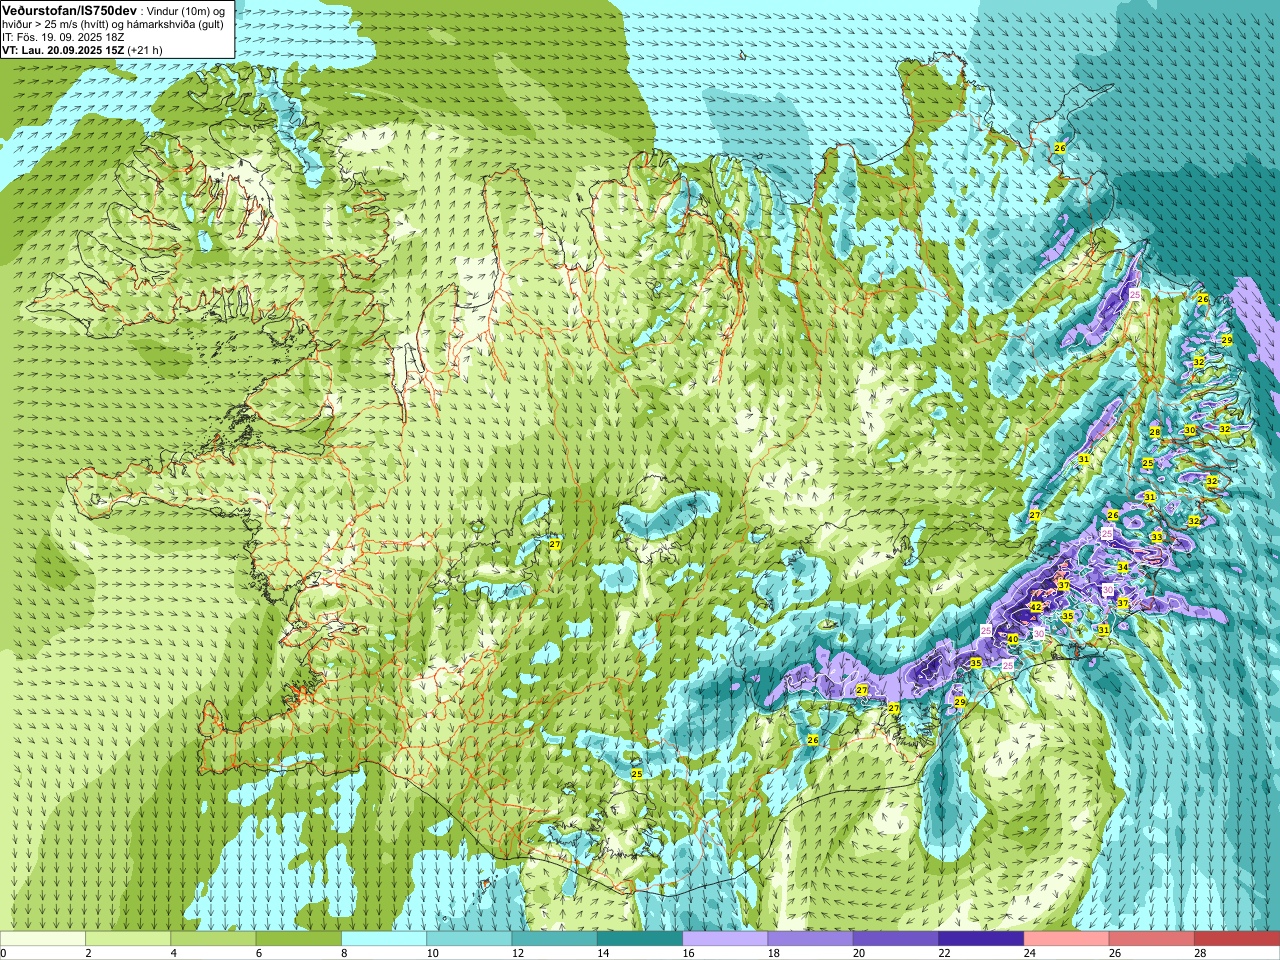Click the 'VT: Lau. 20.09.2025 15Z (+21 h)' line
This screenshot has width=1280, height=960.
coord(82,49)
